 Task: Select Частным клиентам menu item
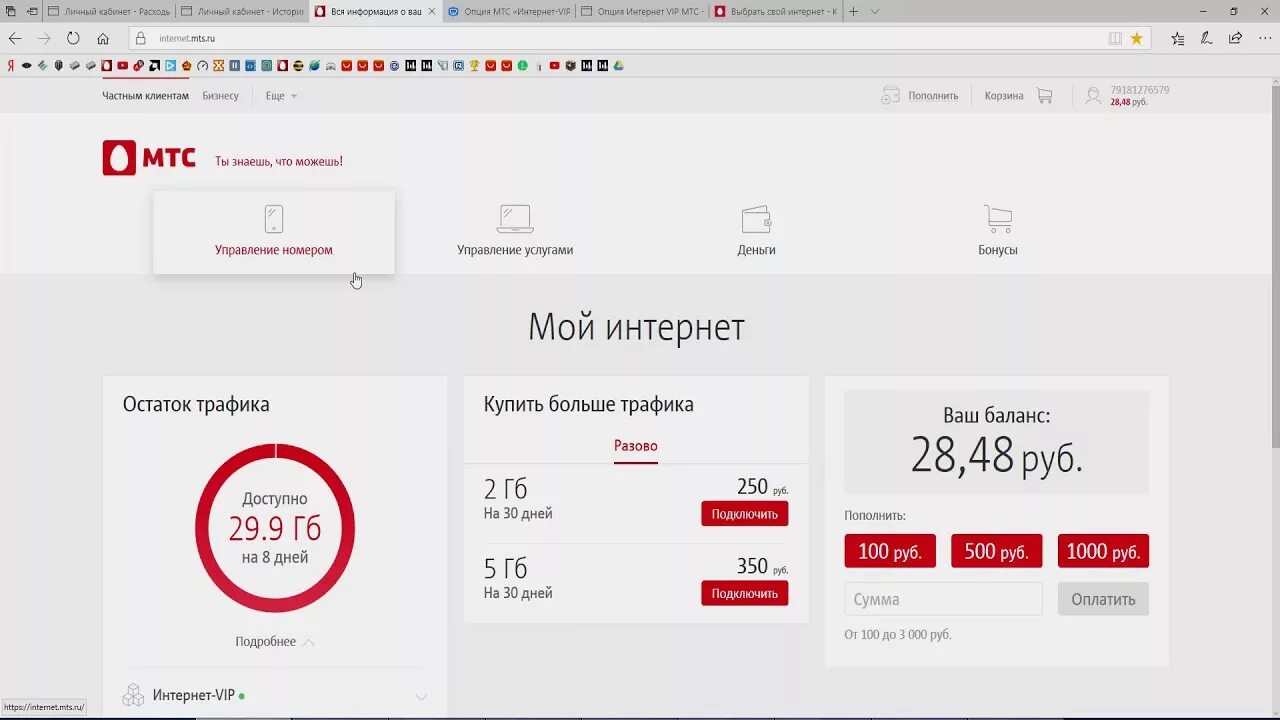click(145, 96)
